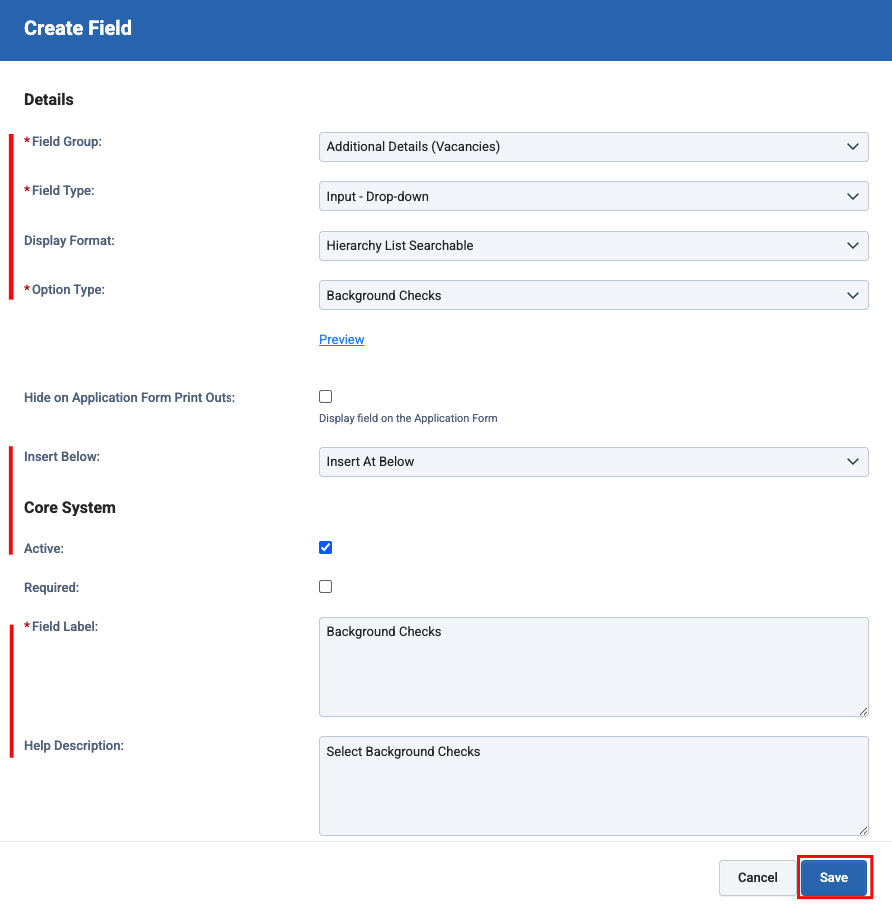The width and height of the screenshot is (892, 911).
Task: Click the Option Type dropdown chevron icon
Action: [x=854, y=295]
